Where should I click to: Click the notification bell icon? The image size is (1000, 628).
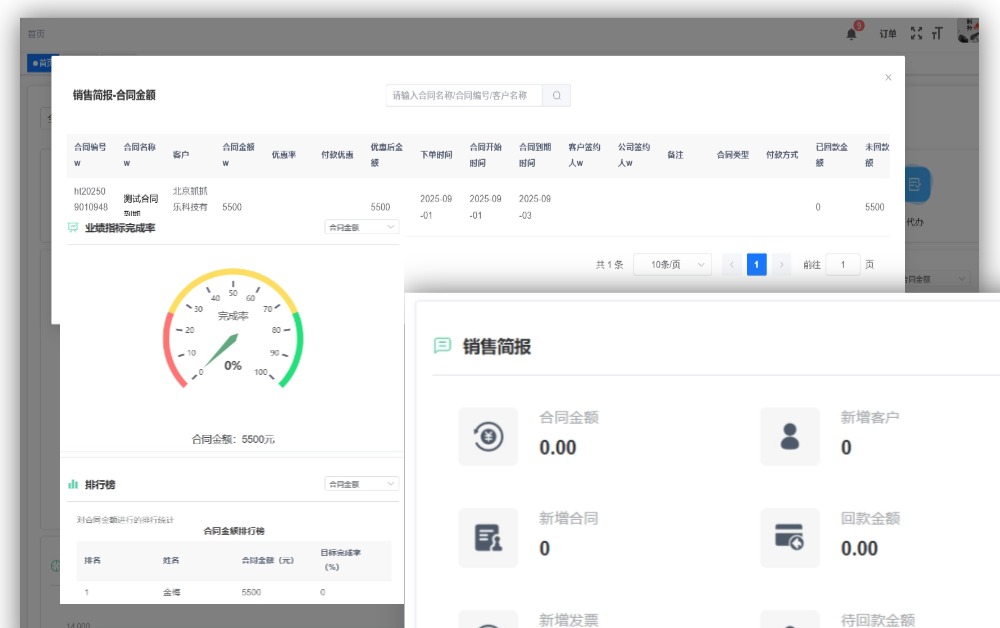(852, 33)
